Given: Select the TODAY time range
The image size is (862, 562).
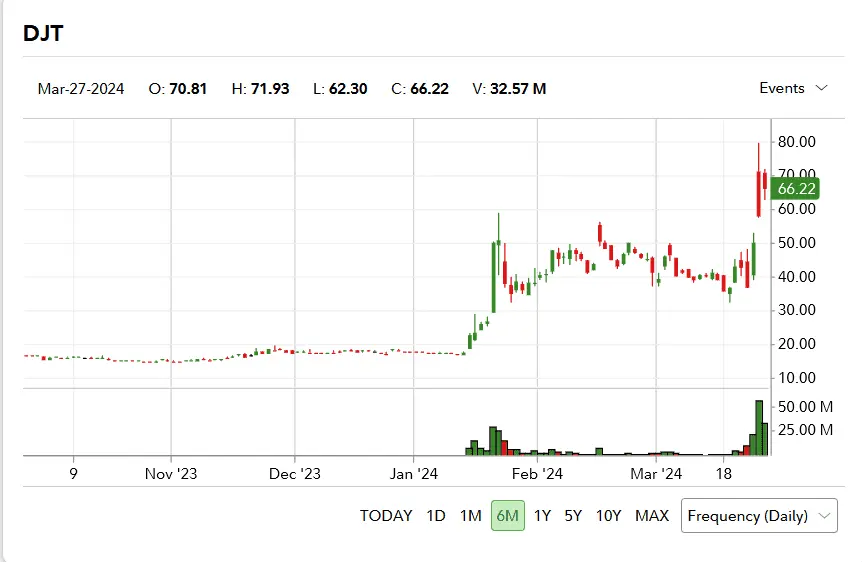Looking at the screenshot, I should tap(386, 516).
